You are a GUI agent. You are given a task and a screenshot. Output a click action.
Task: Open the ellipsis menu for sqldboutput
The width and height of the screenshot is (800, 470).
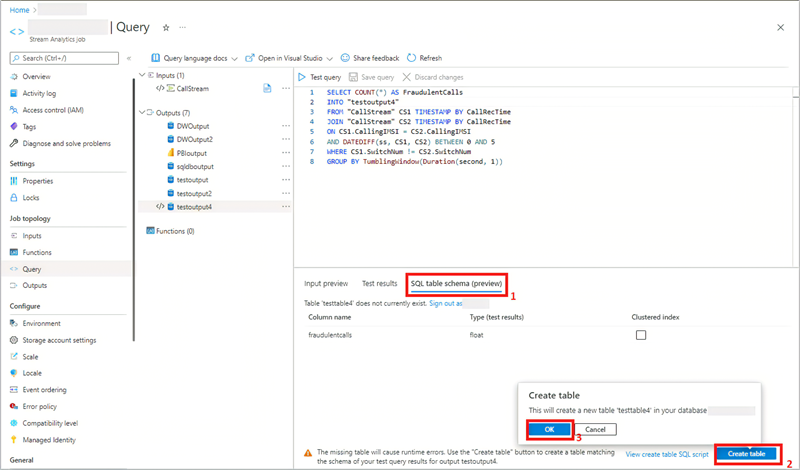point(286,166)
